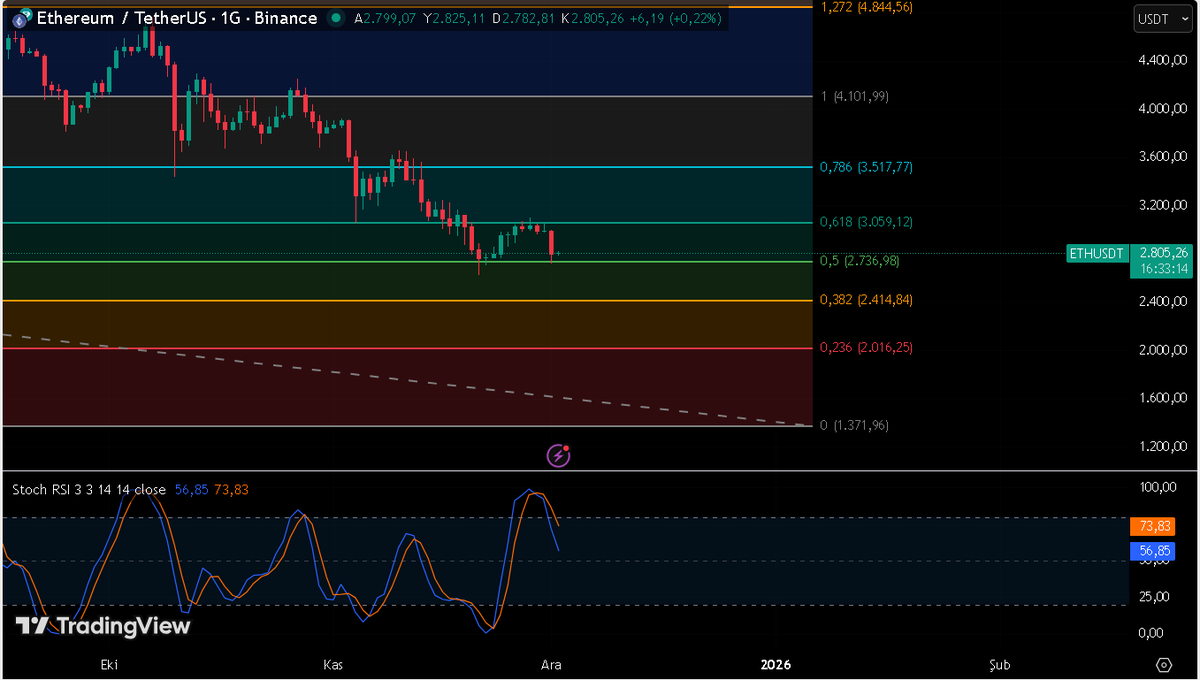1200x680 pixels.
Task: Click the 1.600,00 price axis label
Action: 1161,398
